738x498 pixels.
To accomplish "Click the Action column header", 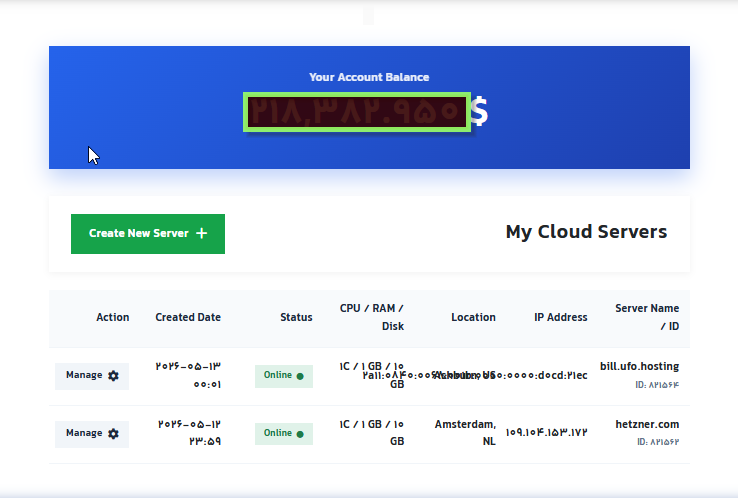I will tap(113, 317).
